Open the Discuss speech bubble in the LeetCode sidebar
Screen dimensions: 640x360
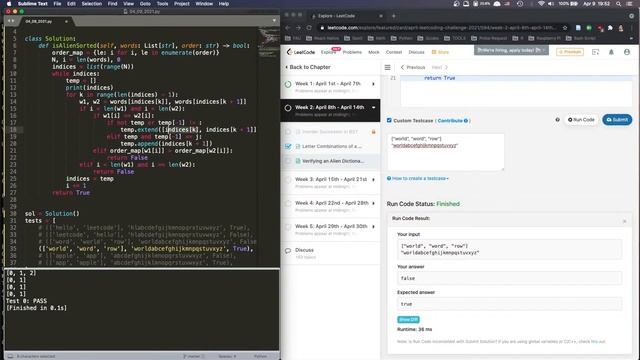click(288, 250)
